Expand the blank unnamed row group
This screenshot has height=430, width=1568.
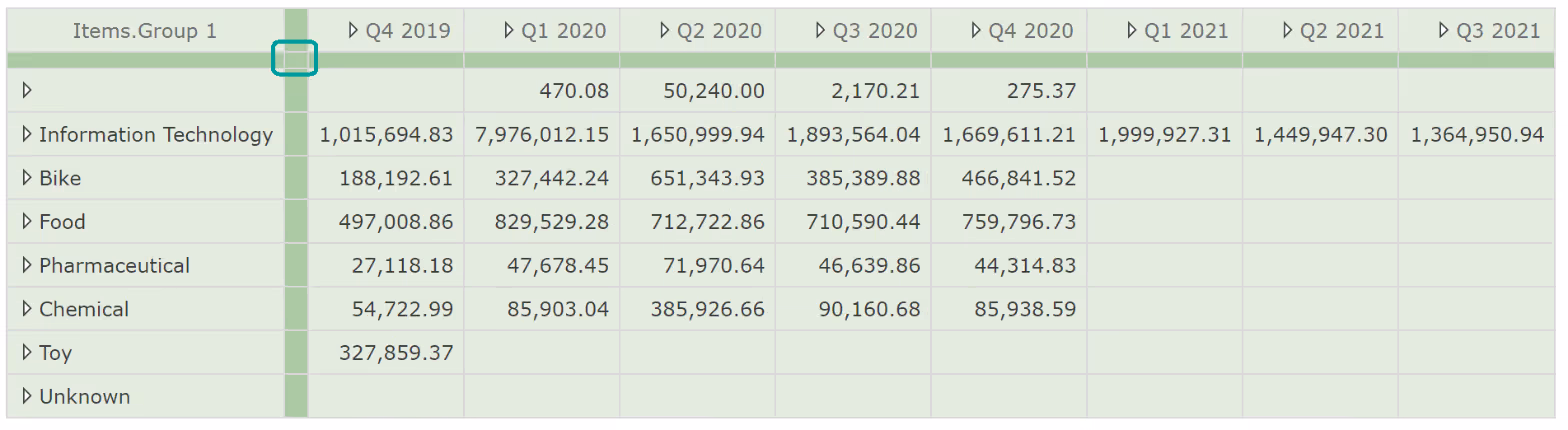[x=27, y=91]
